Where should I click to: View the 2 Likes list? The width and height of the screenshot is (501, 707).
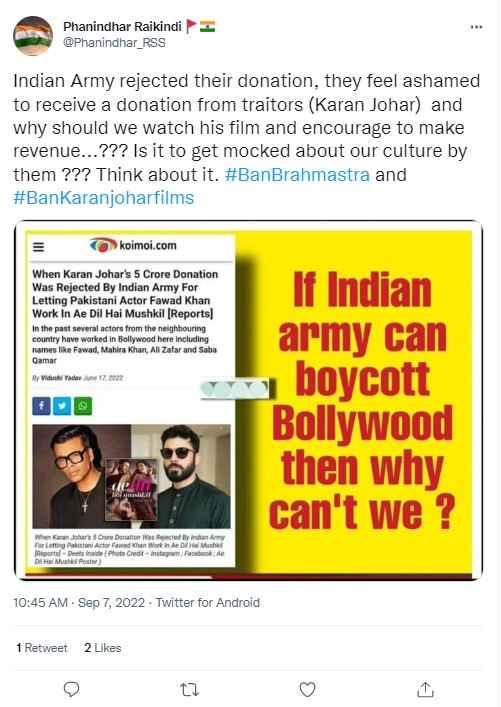pos(103,647)
